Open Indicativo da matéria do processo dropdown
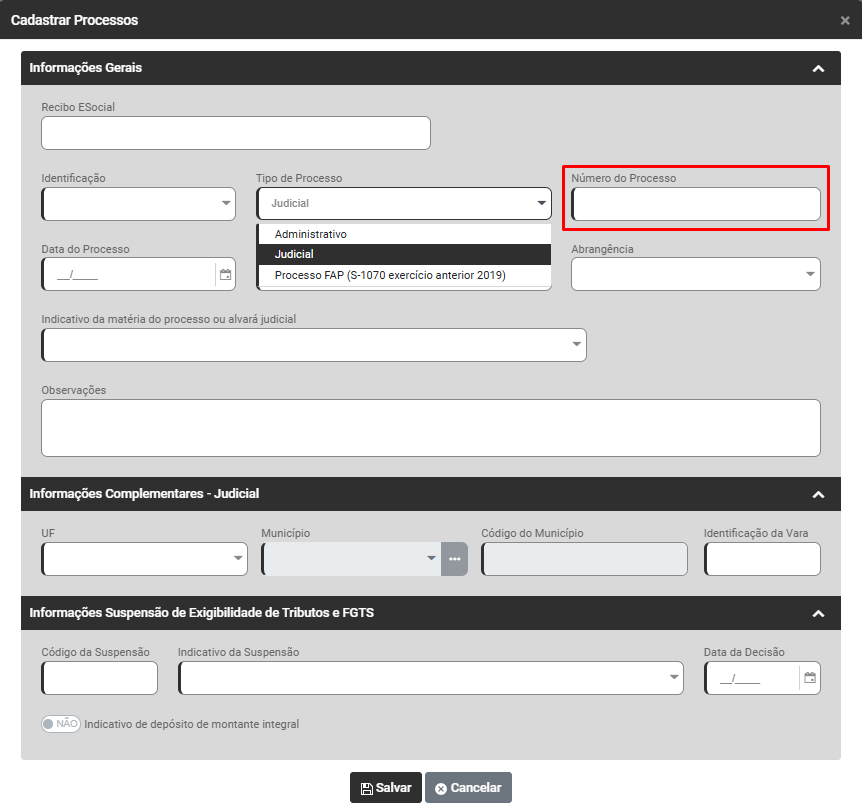The width and height of the screenshot is (862, 811). (x=314, y=345)
